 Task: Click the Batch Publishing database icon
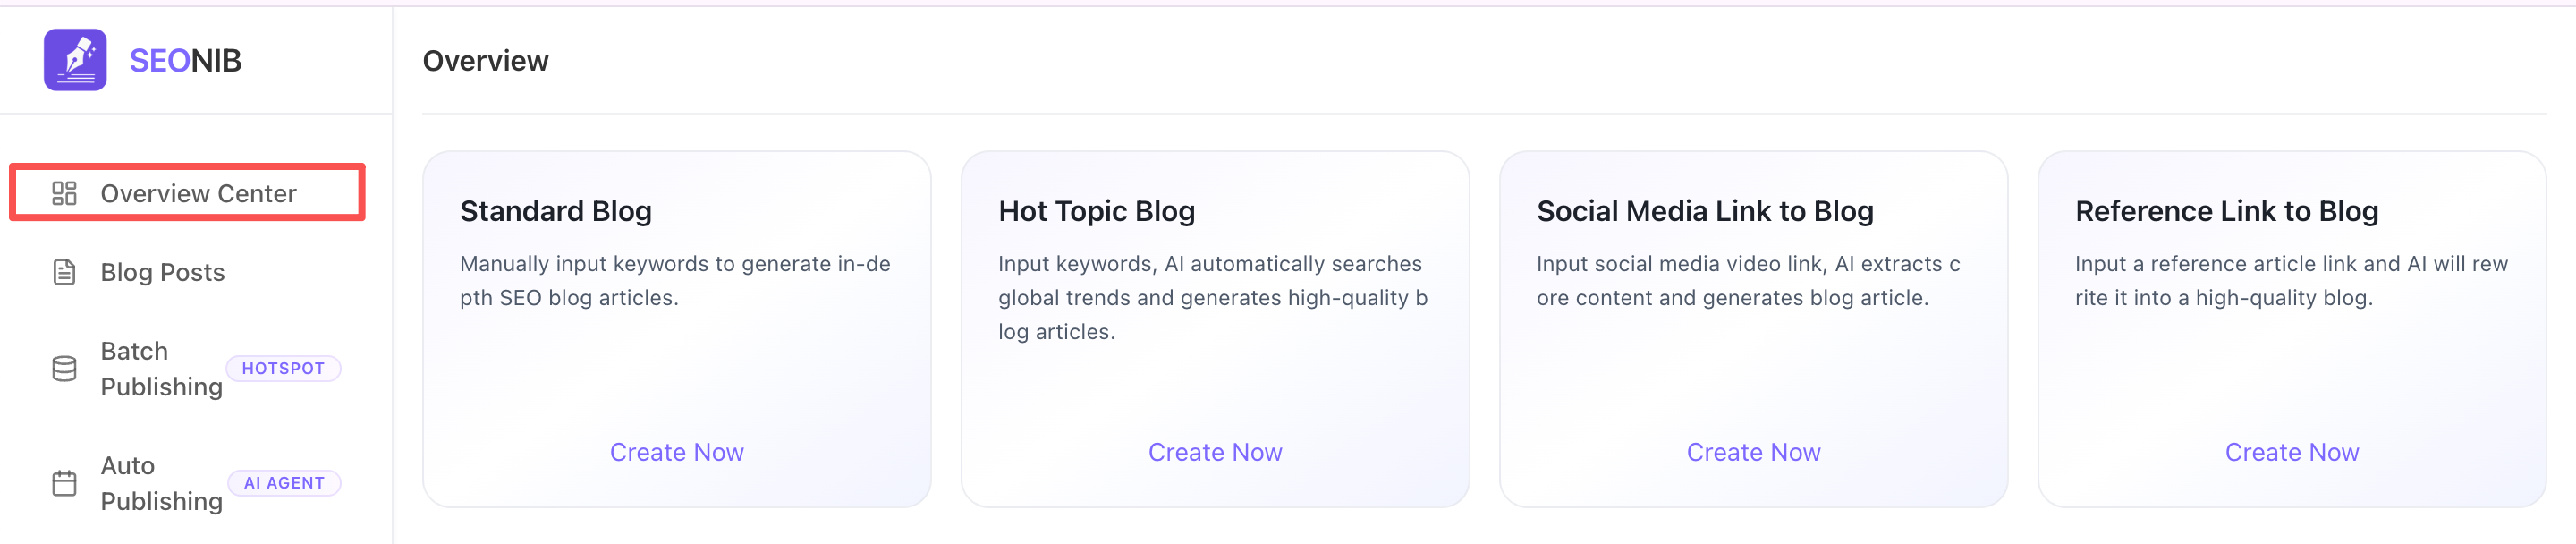(x=64, y=369)
